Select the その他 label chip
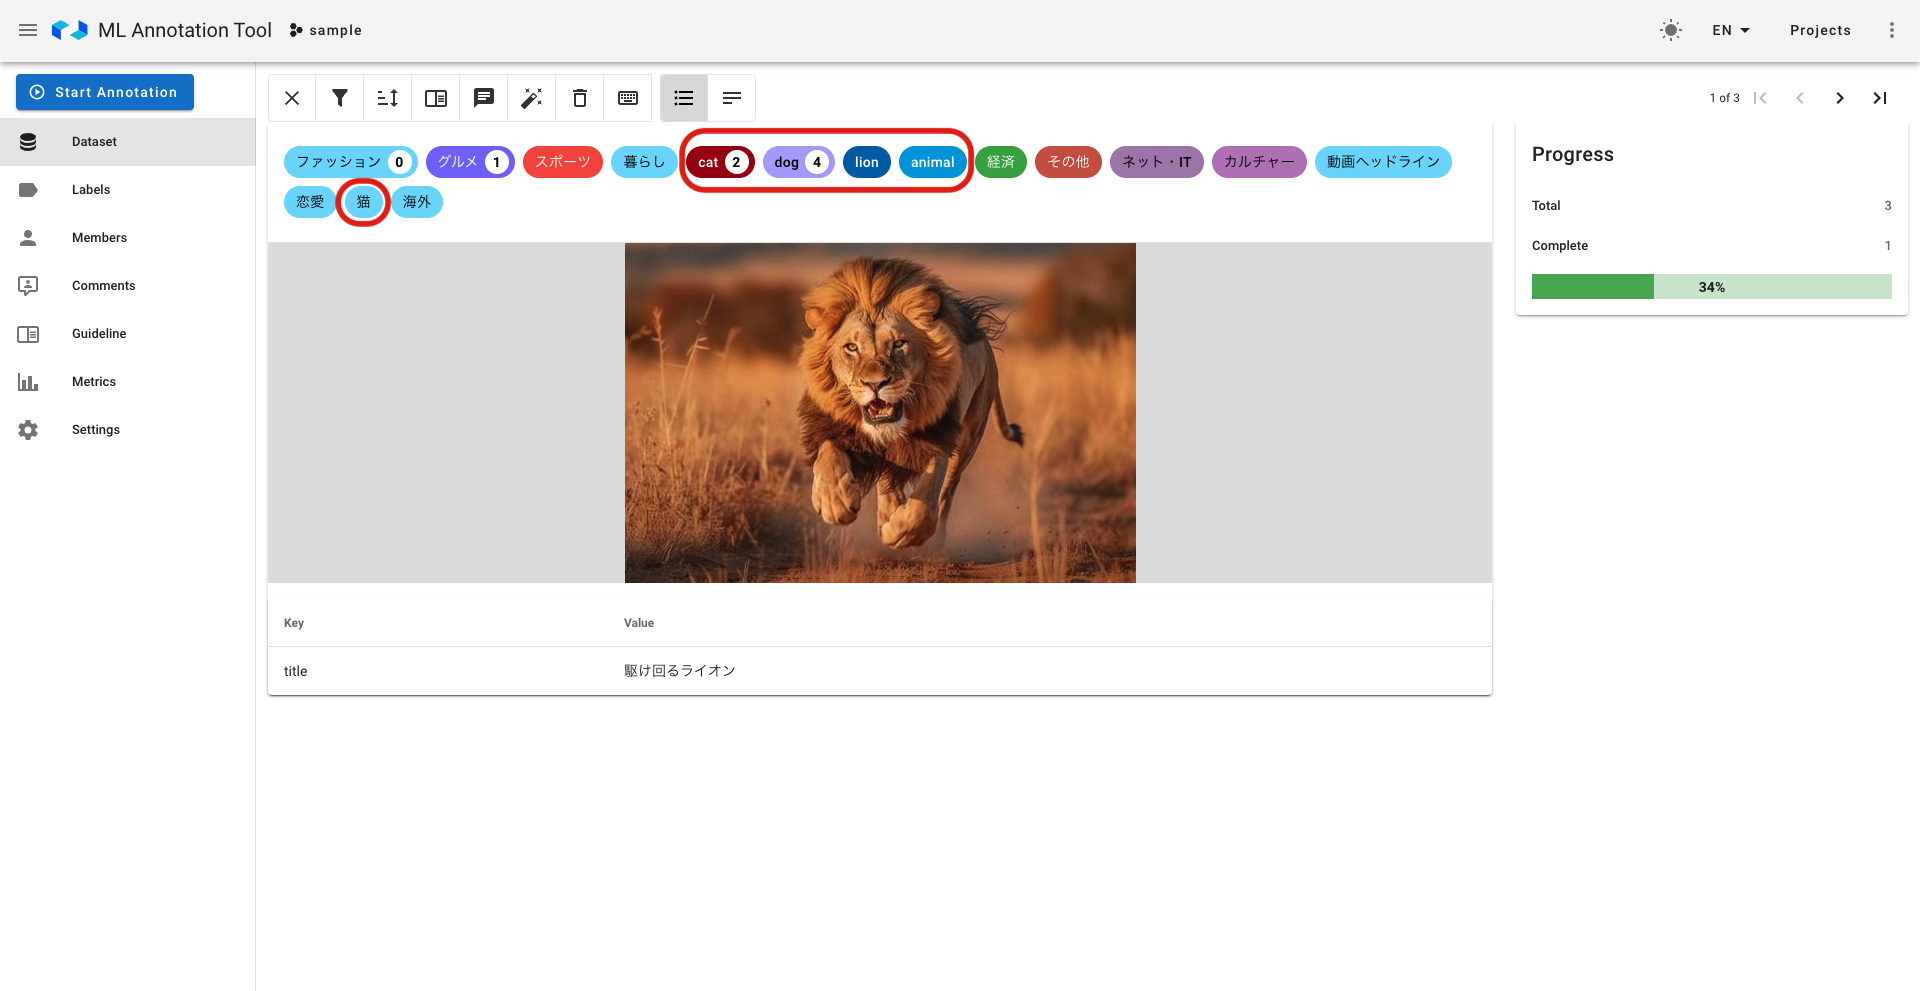Screen dimensions: 1920x991 tap(1068, 162)
